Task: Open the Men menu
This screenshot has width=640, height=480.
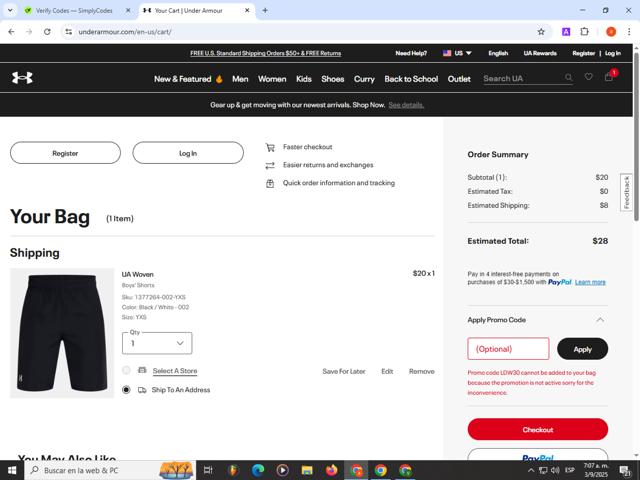Action: [x=240, y=79]
